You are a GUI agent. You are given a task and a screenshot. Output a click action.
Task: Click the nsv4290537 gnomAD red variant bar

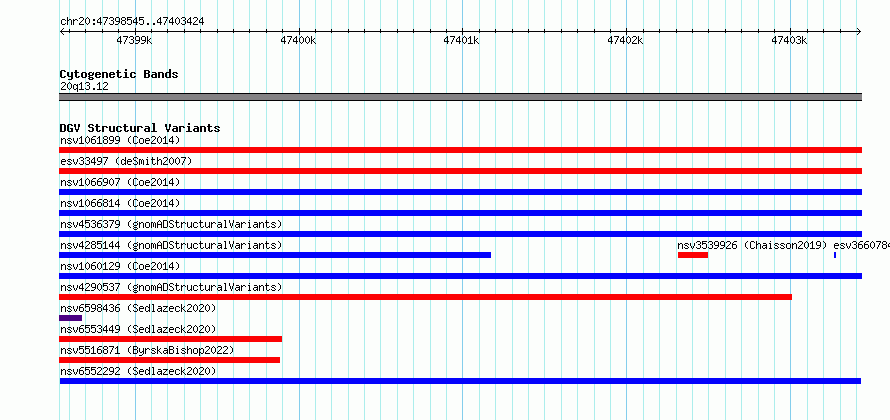coord(425,297)
